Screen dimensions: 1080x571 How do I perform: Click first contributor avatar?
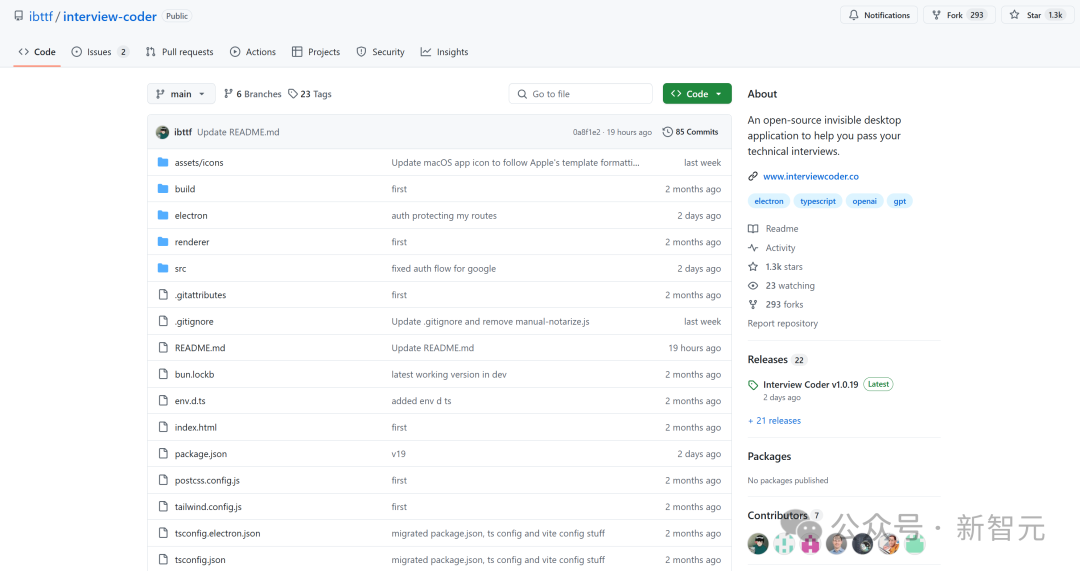coord(758,543)
